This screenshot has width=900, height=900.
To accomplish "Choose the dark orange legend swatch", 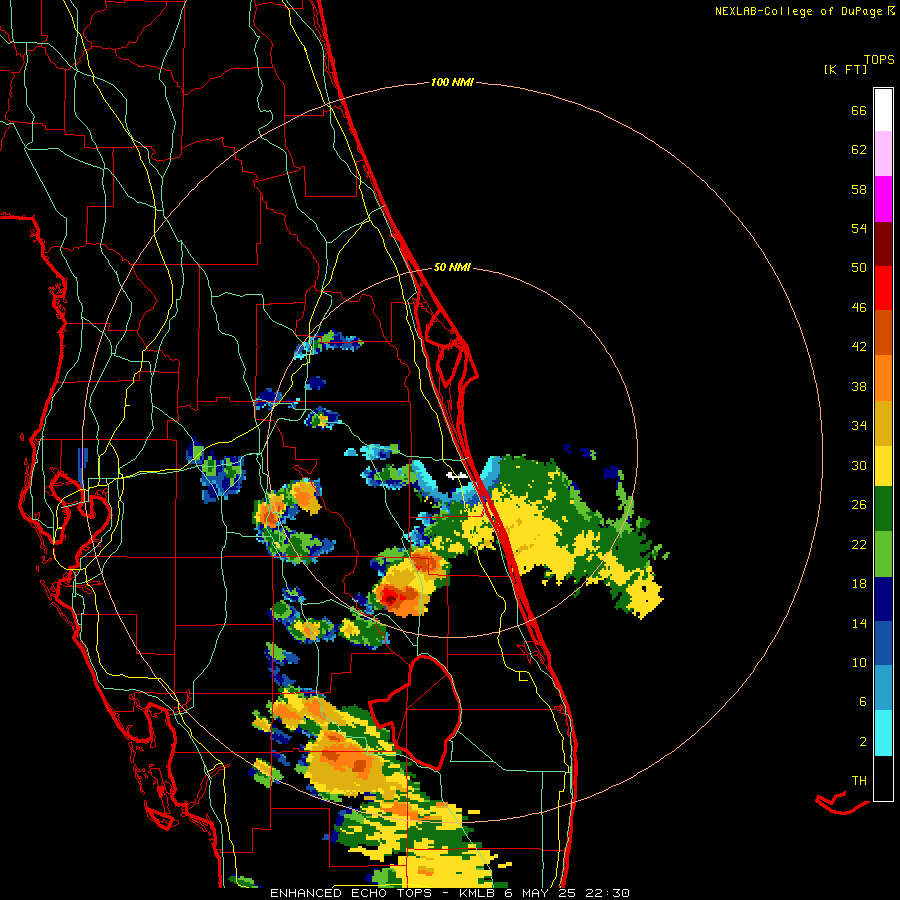I will [x=883, y=333].
